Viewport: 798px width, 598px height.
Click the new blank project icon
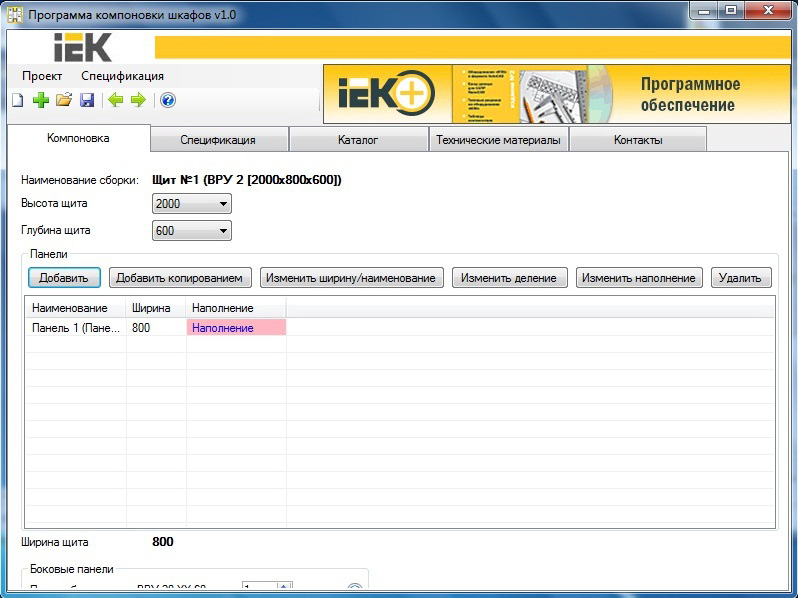point(17,100)
